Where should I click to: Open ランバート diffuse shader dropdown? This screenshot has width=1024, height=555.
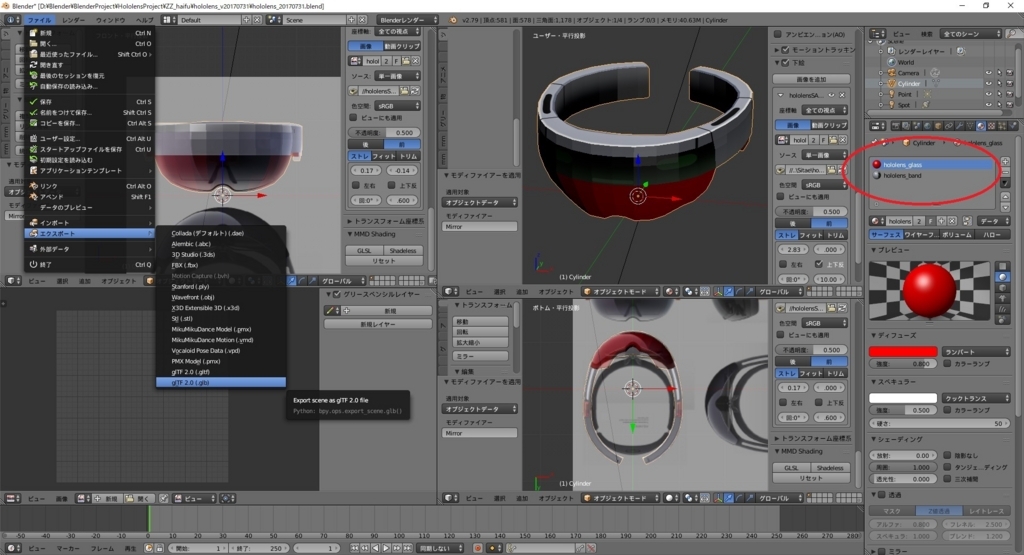pyautogui.click(x=976, y=351)
